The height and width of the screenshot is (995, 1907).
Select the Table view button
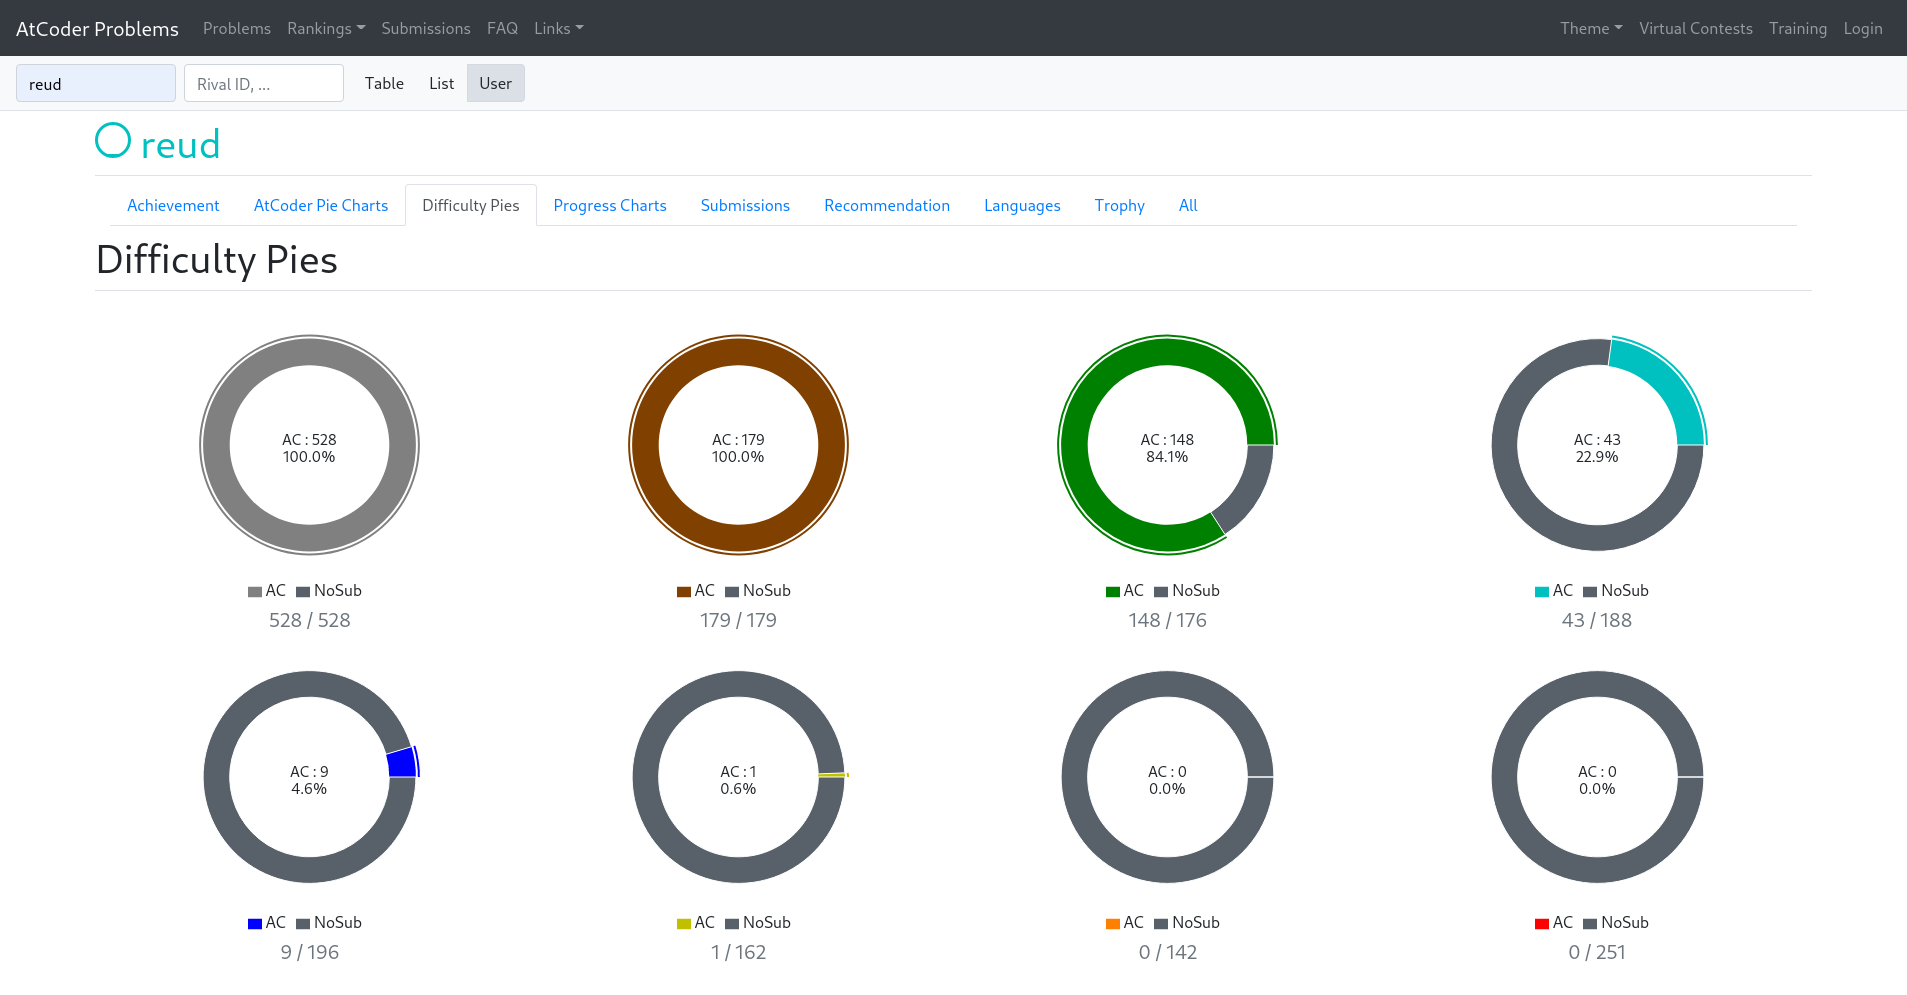tap(384, 83)
